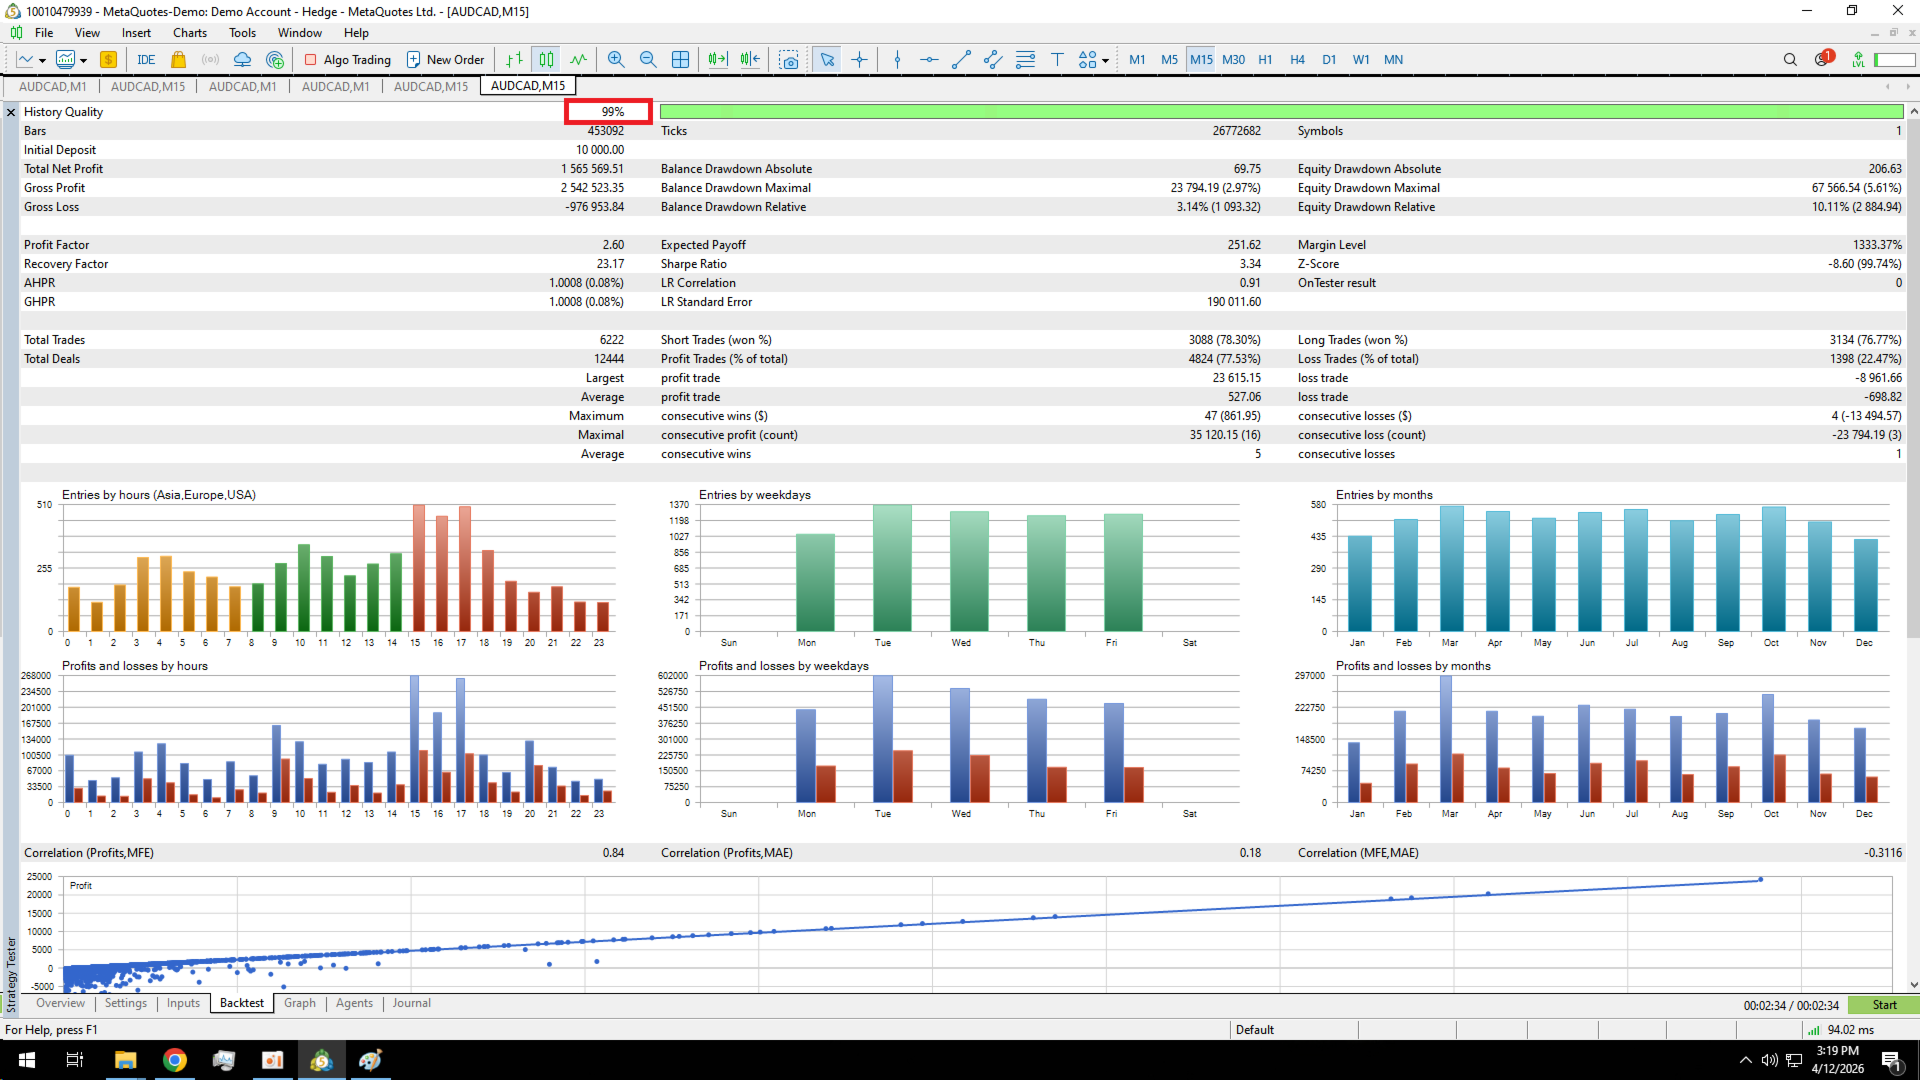The width and height of the screenshot is (1920, 1080).
Task: Switch to the Graph tab
Action: [x=299, y=1003]
